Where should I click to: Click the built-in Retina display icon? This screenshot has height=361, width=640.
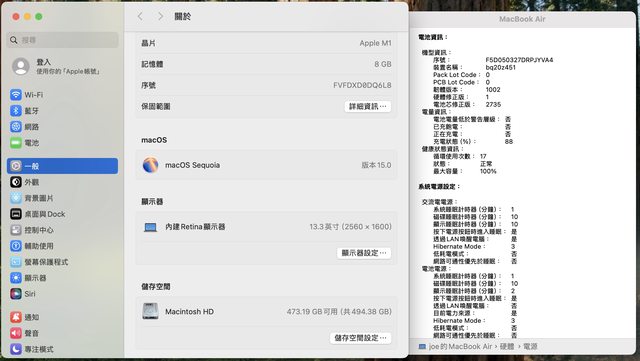click(150, 227)
